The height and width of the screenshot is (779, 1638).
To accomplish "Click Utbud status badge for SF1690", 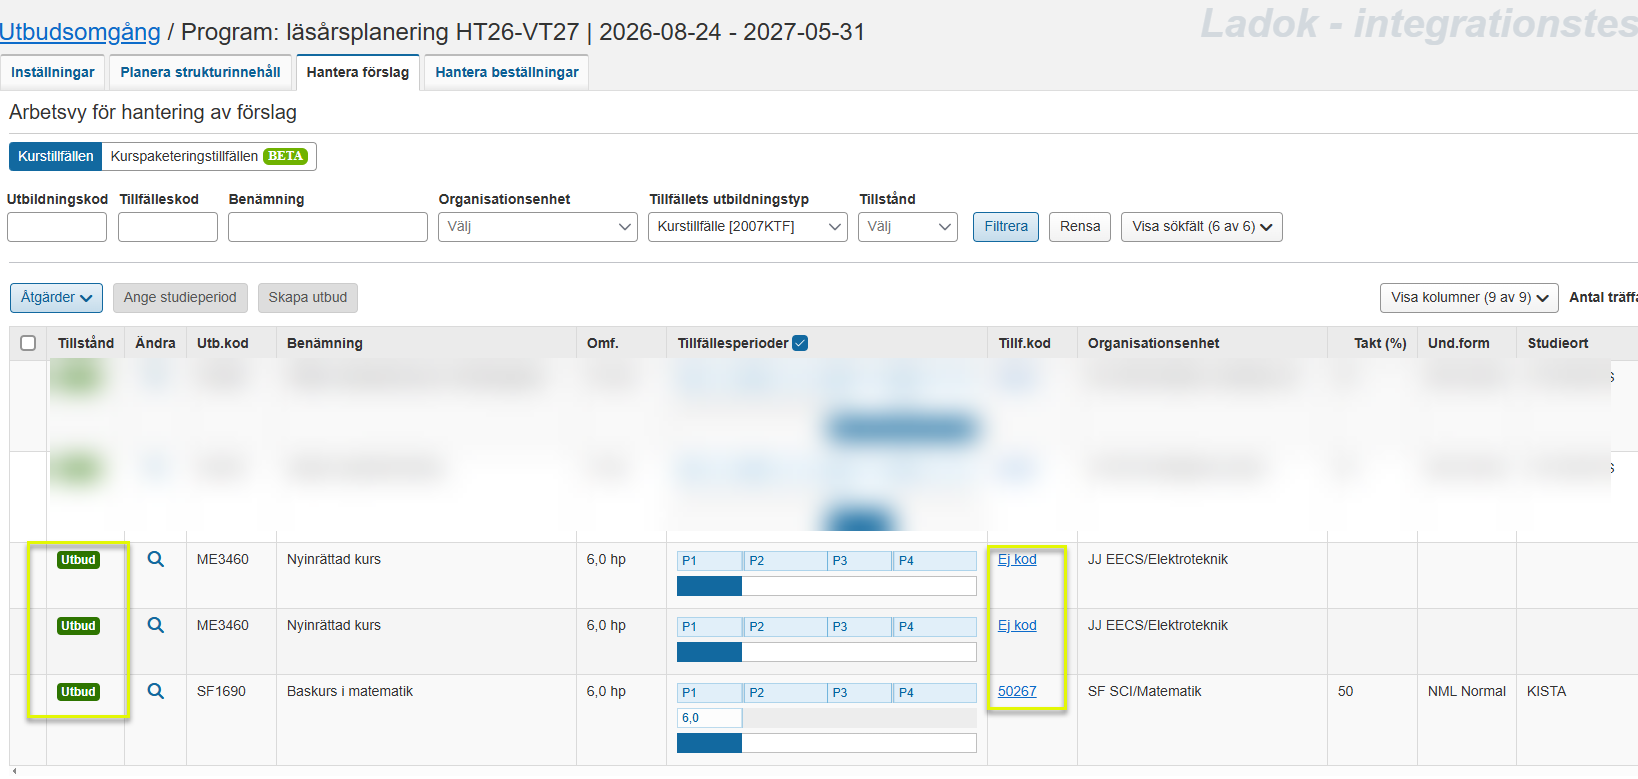I will coord(78,692).
